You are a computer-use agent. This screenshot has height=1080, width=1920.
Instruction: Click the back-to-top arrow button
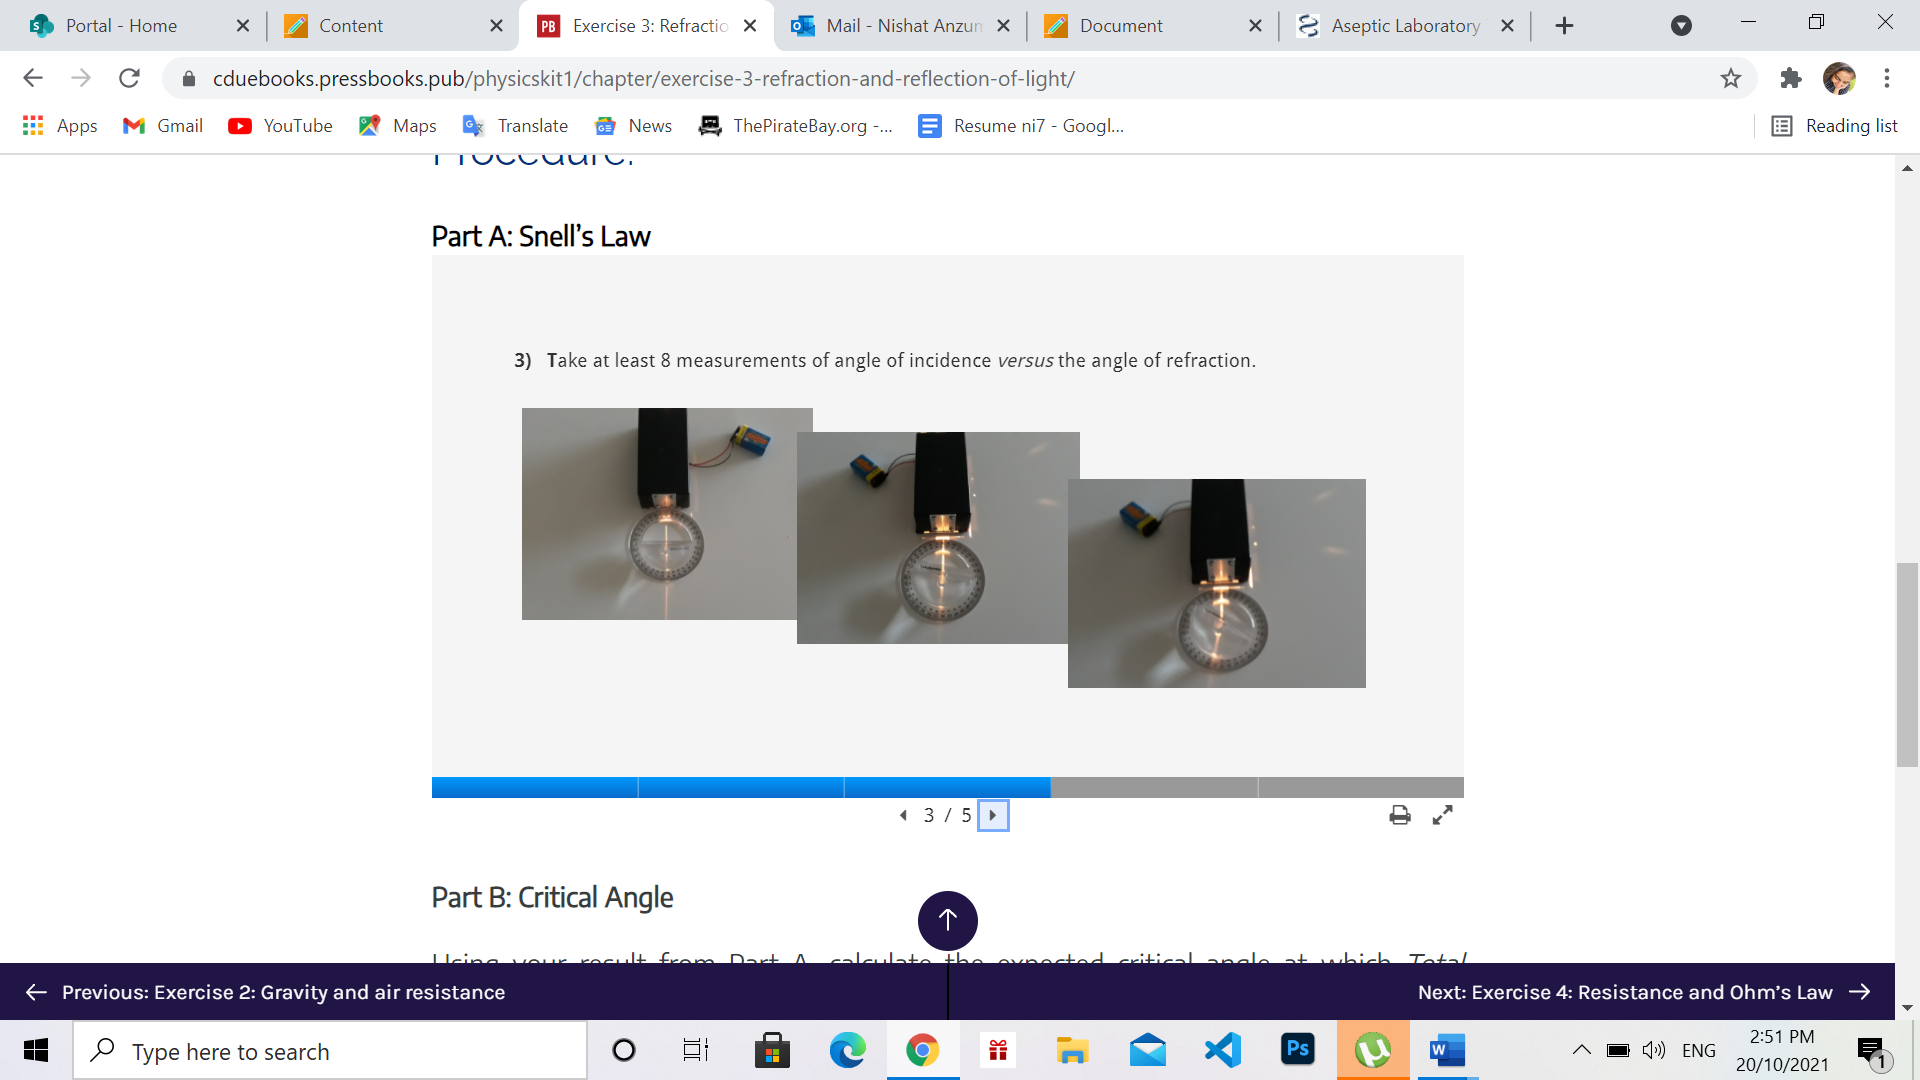947,920
